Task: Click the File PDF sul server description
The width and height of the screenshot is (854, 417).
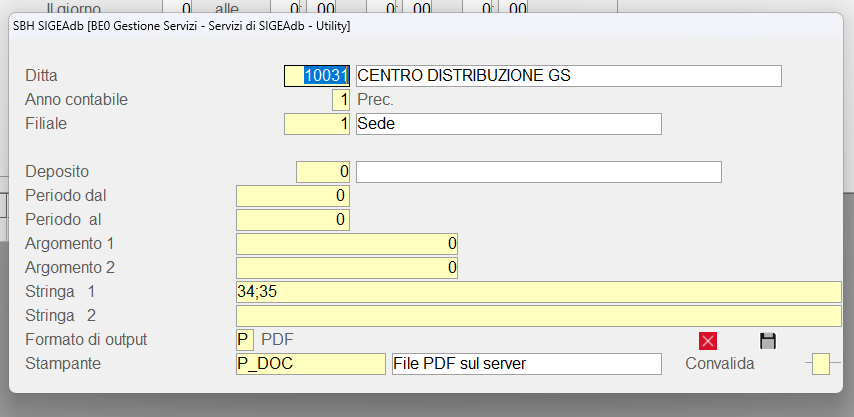Action: tap(526, 364)
